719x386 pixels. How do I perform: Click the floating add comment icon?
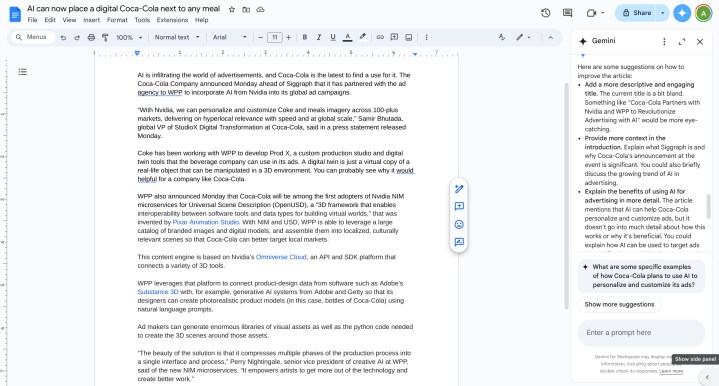point(459,206)
